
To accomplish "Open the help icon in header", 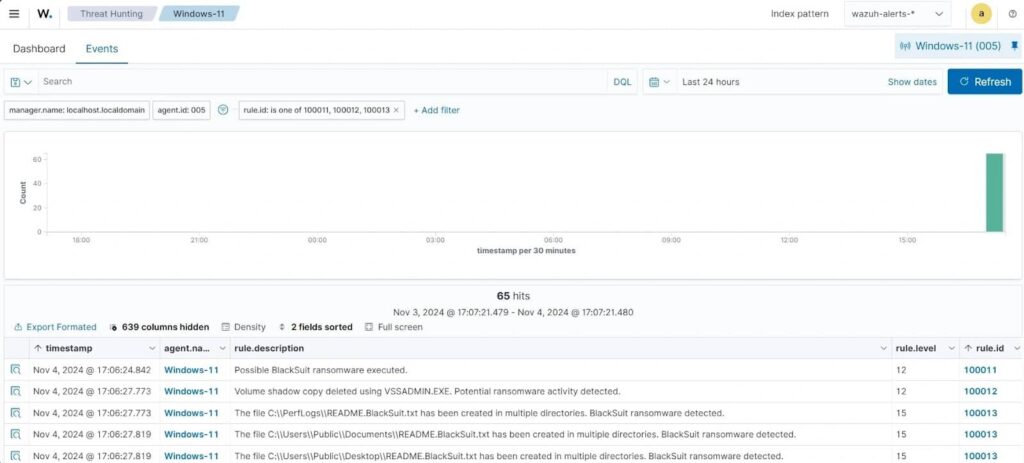I will [1012, 14].
